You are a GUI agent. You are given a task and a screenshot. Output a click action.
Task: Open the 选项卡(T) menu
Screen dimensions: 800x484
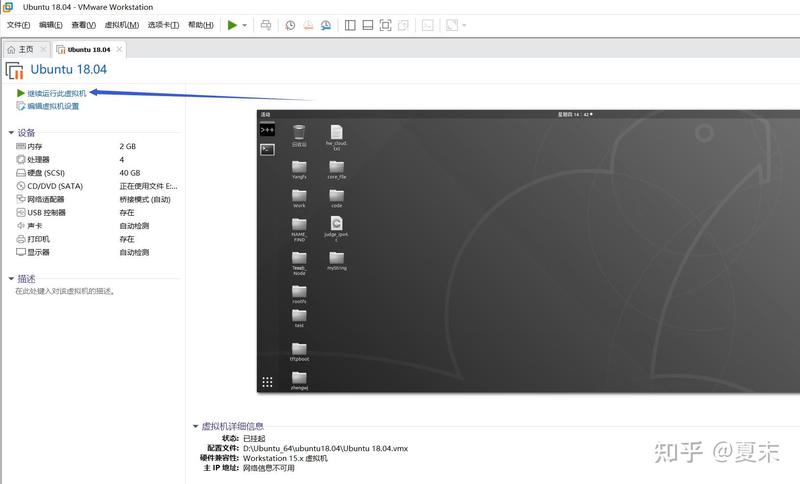tap(163, 25)
